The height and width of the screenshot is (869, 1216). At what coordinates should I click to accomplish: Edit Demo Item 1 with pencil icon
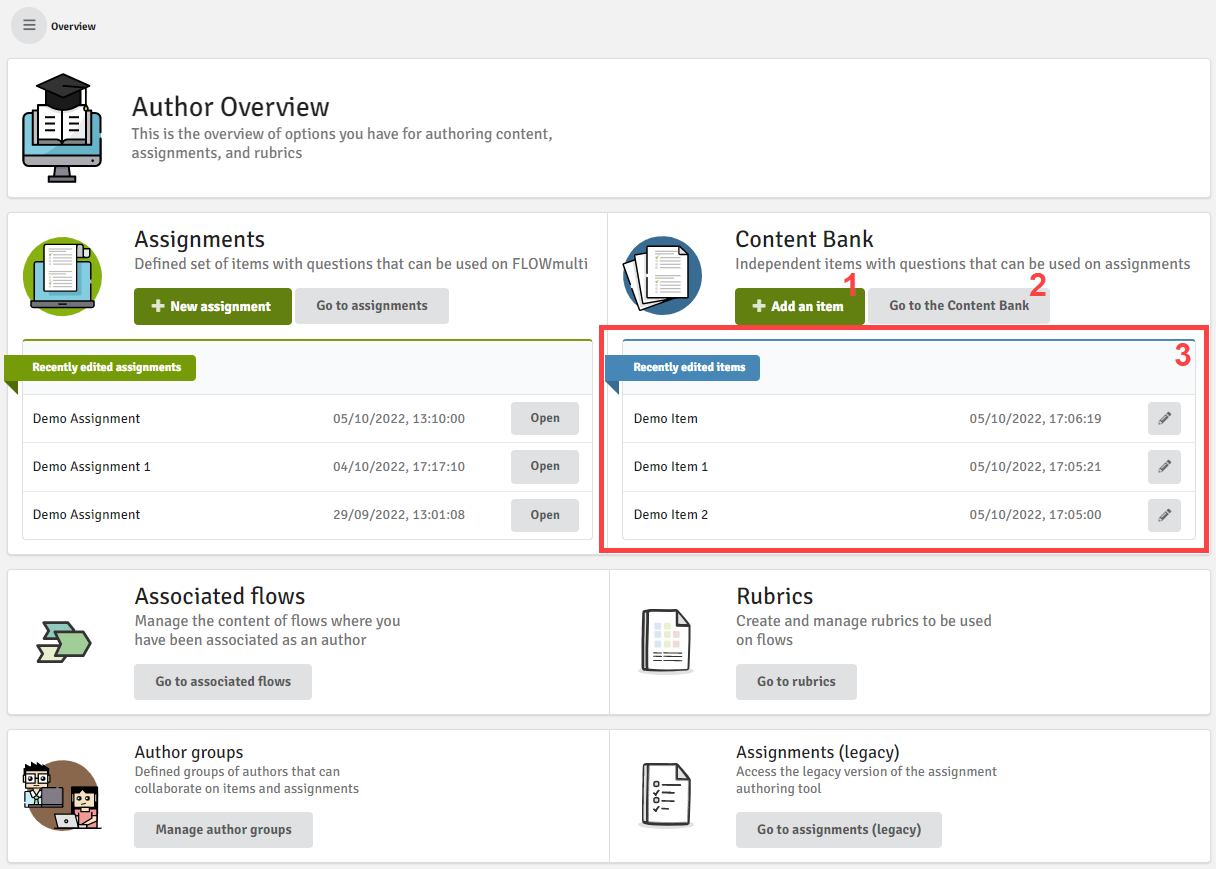click(1164, 467)
